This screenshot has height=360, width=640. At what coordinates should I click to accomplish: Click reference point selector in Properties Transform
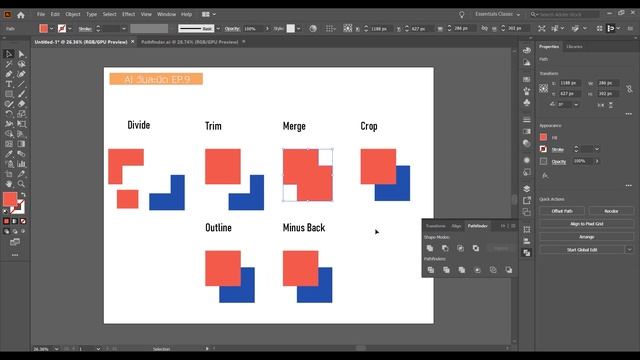pos(544,88)
